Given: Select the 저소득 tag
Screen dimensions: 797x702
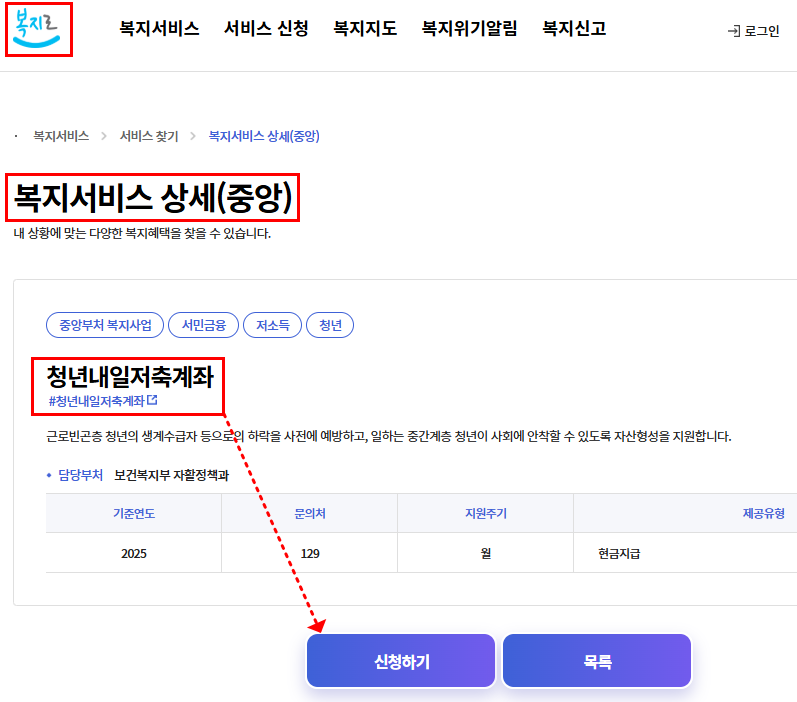Looking at the screenshot, I should pos(272,325).
